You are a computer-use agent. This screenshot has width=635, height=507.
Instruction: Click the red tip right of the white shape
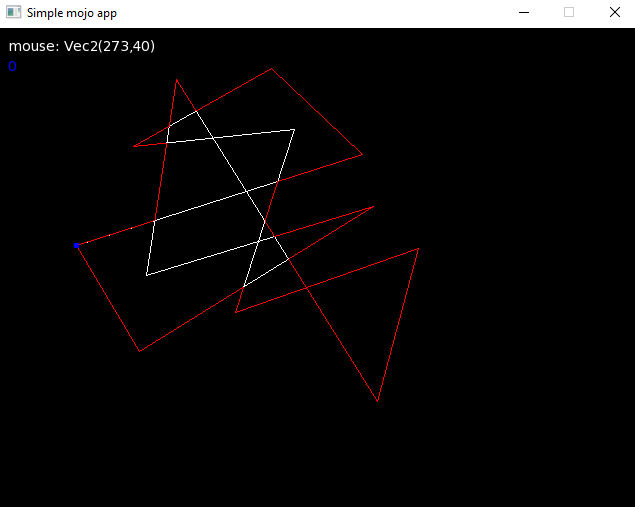[x=374, y=207]
